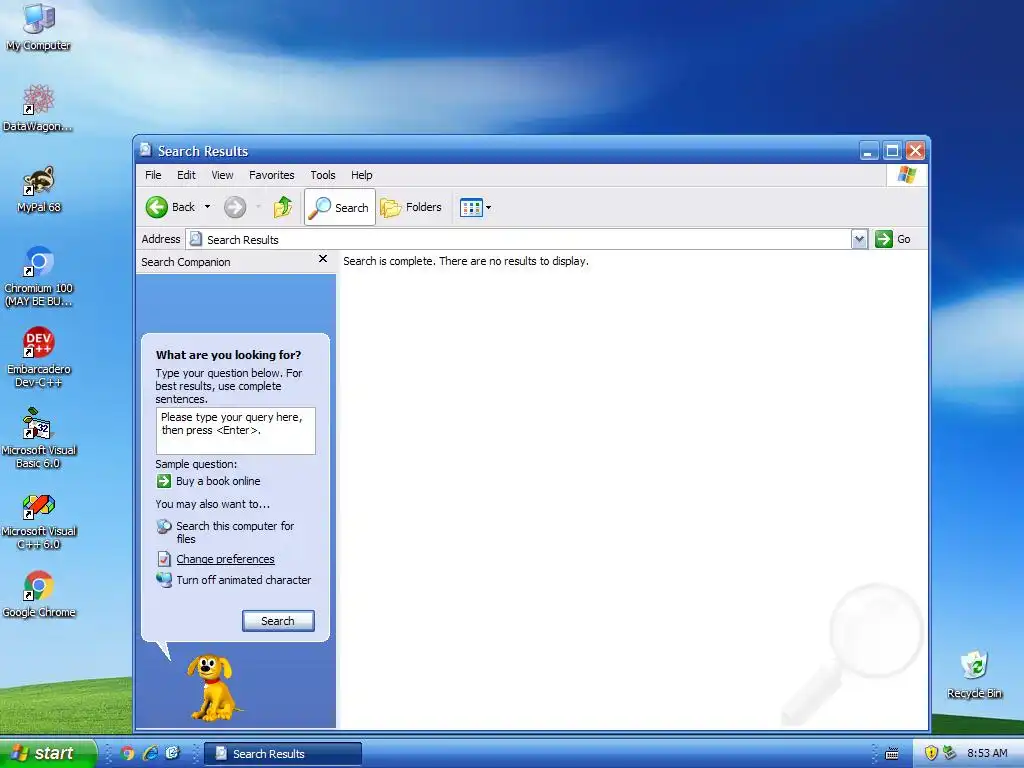Open the View menu
The height and width of the screenshot is (768, 1024).
[222, 175]
